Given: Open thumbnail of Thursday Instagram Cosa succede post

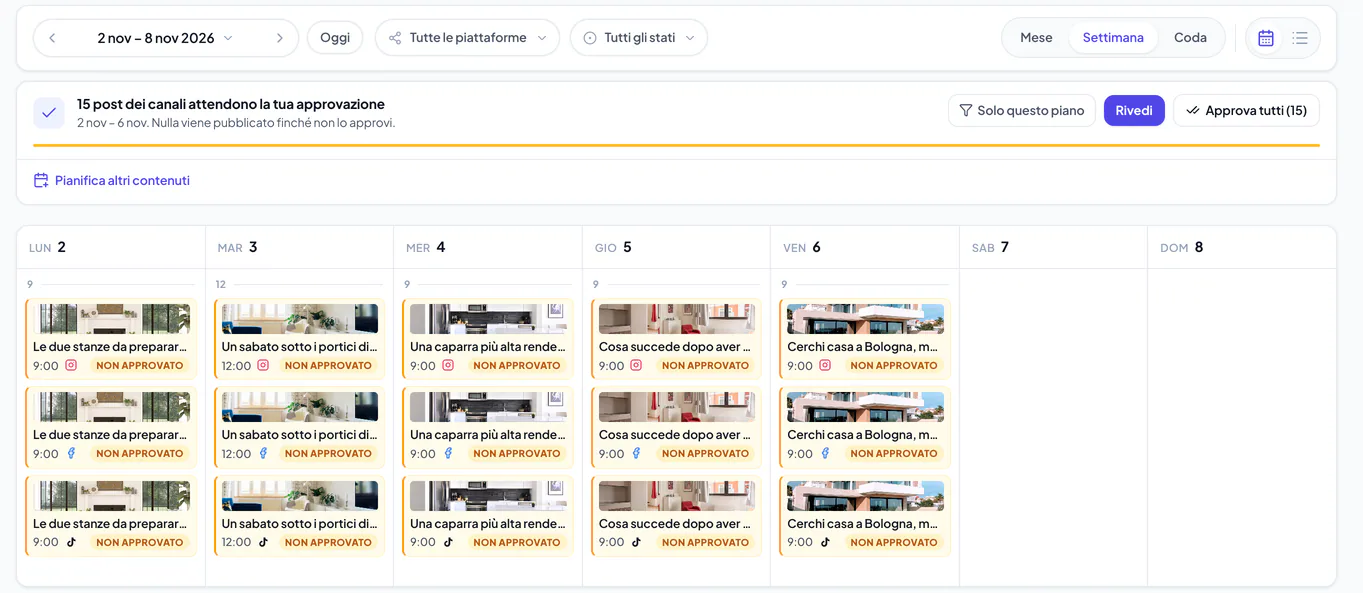Looking at the screenshot, I should click(x=677, y=319).
